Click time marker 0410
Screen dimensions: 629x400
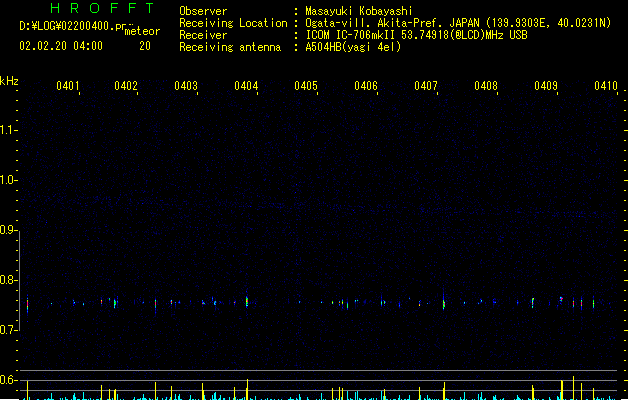(x=606, y=86)
